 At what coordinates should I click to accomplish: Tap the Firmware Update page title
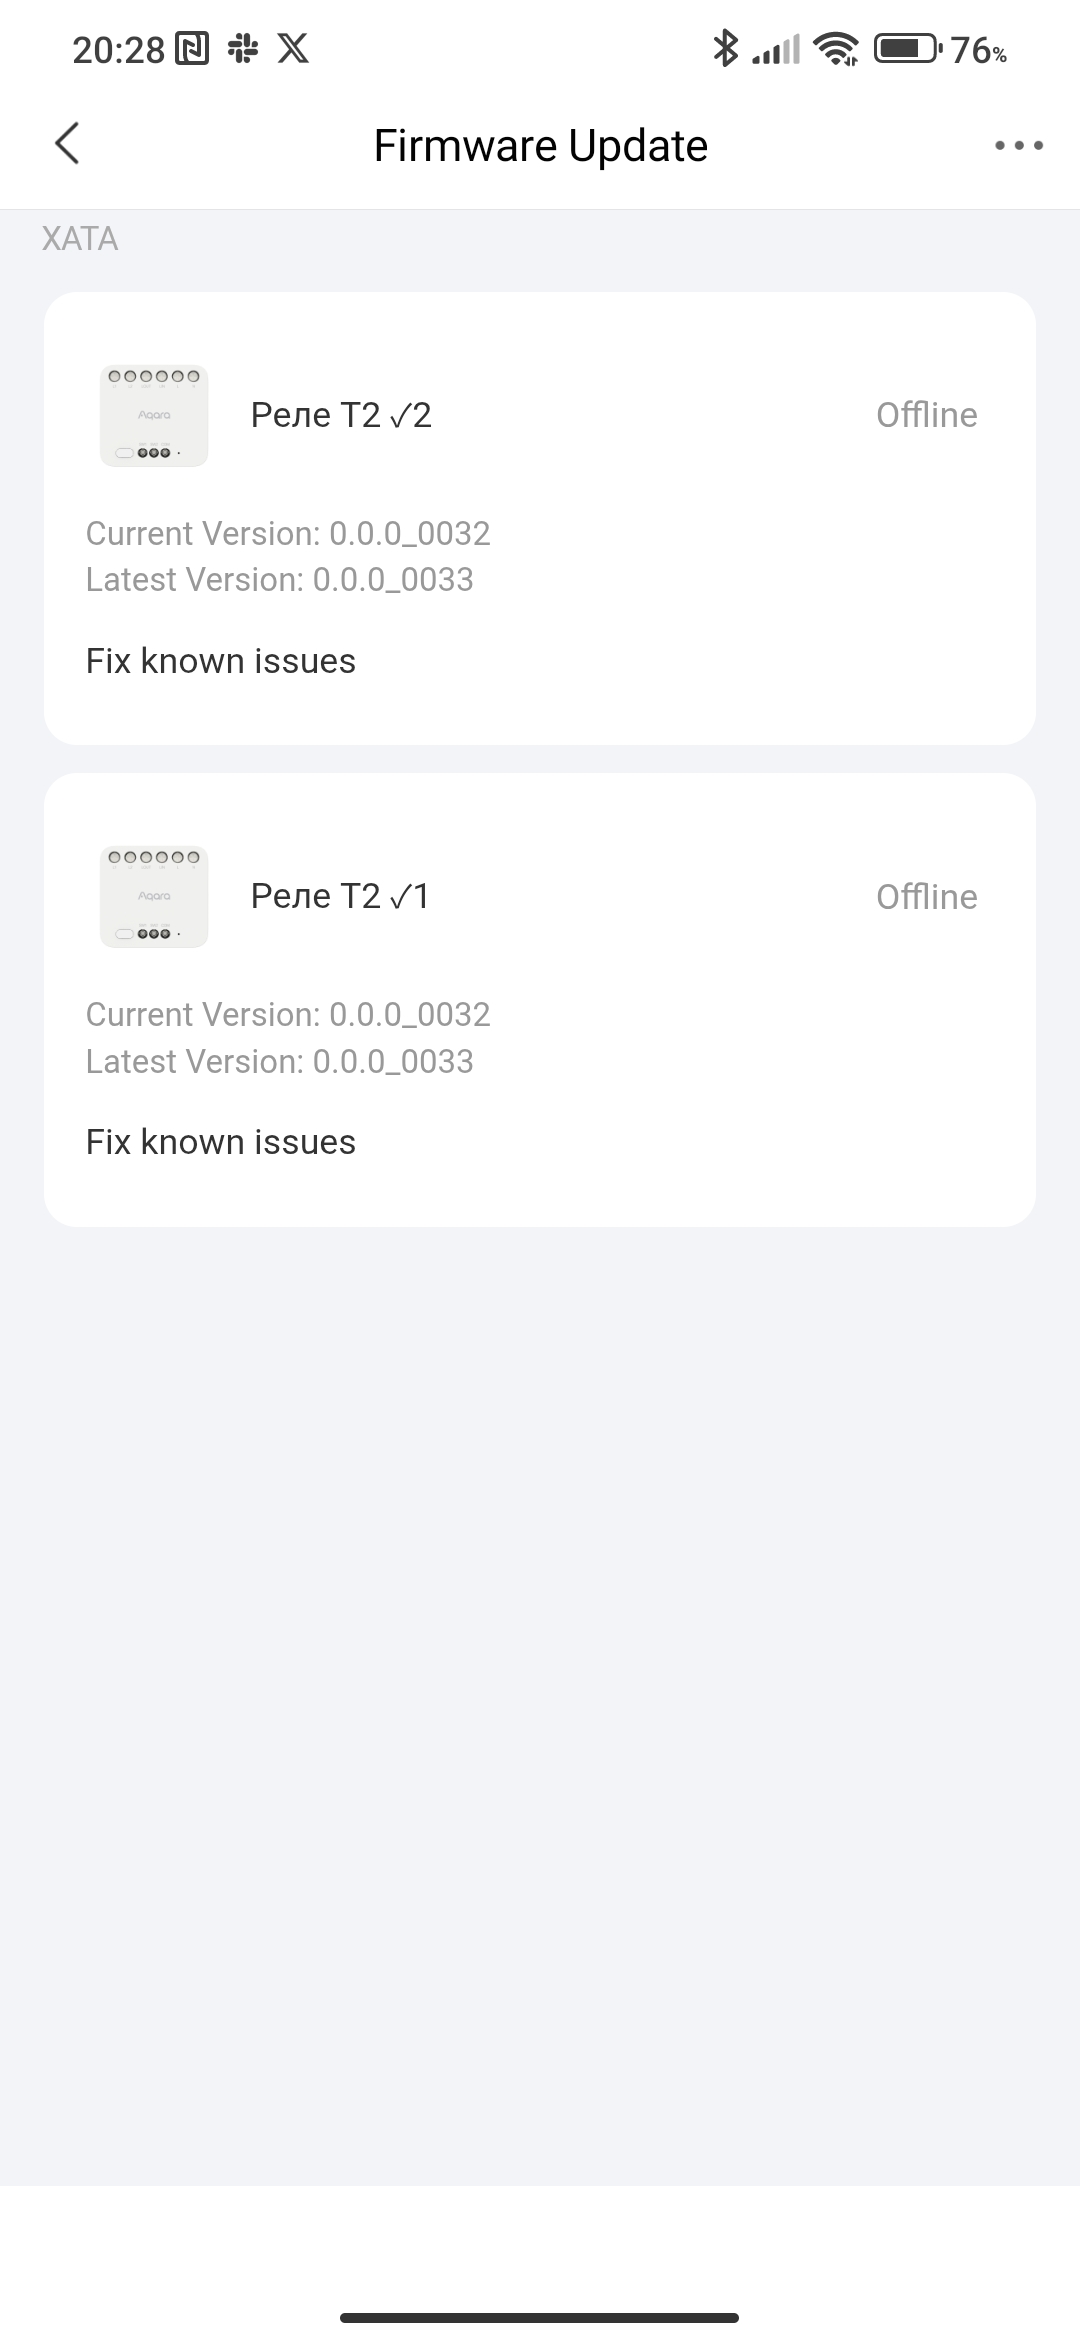540,146
